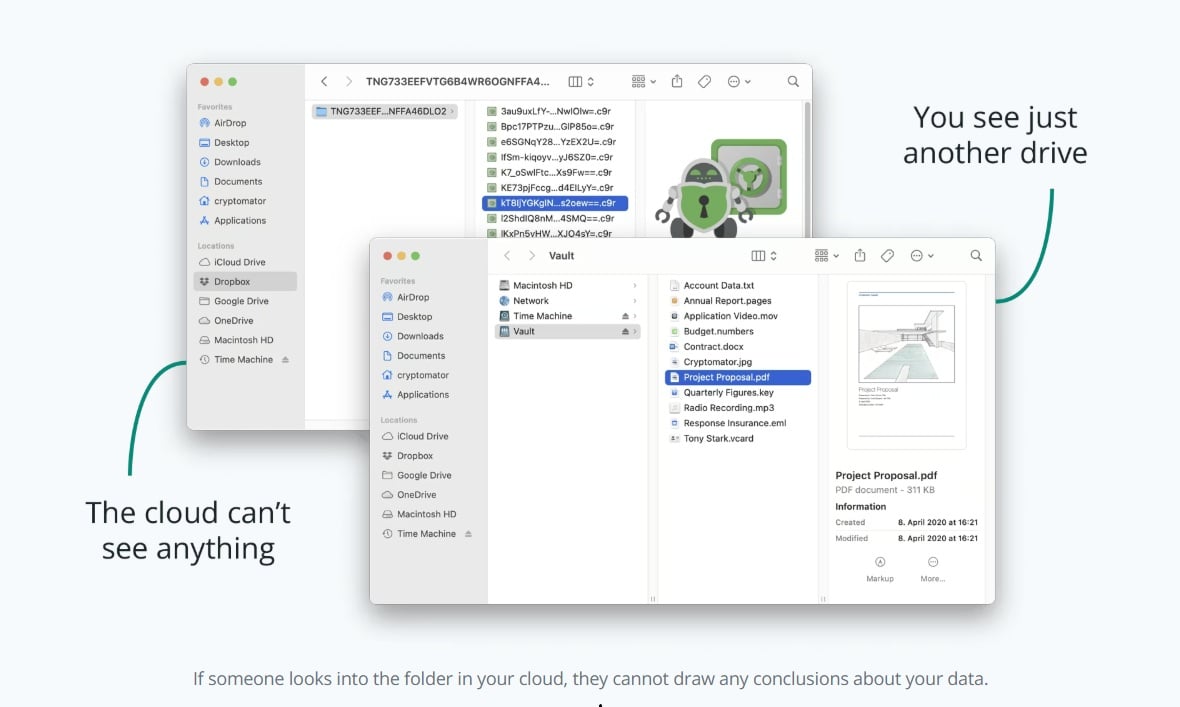Screen dimensions: 1180x707
Task: Click the search icon in back Finder window
Action: (793, 81)
